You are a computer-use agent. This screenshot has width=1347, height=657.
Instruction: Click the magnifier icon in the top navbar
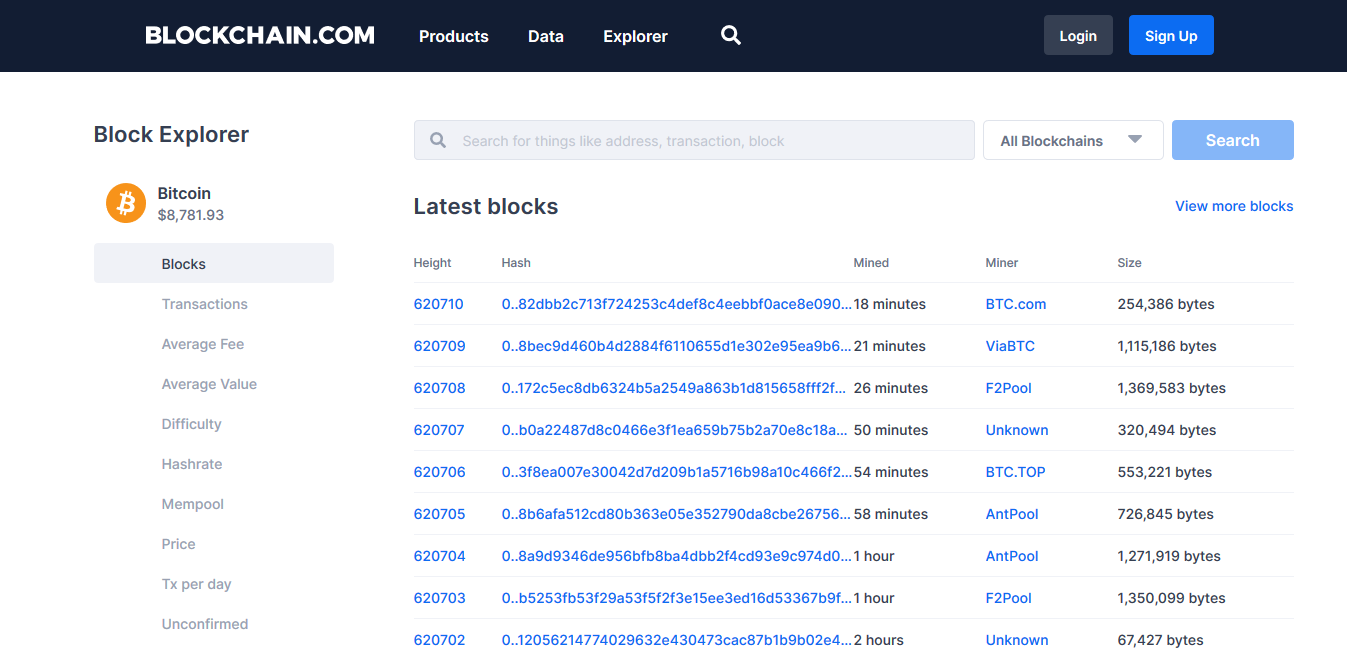click(x=731, y=36)
